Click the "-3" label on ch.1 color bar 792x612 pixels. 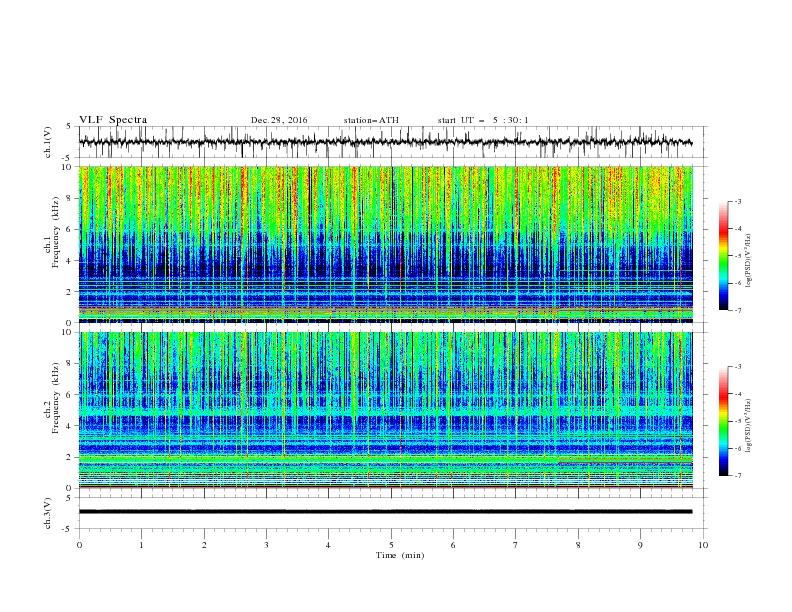coord(738,201)
